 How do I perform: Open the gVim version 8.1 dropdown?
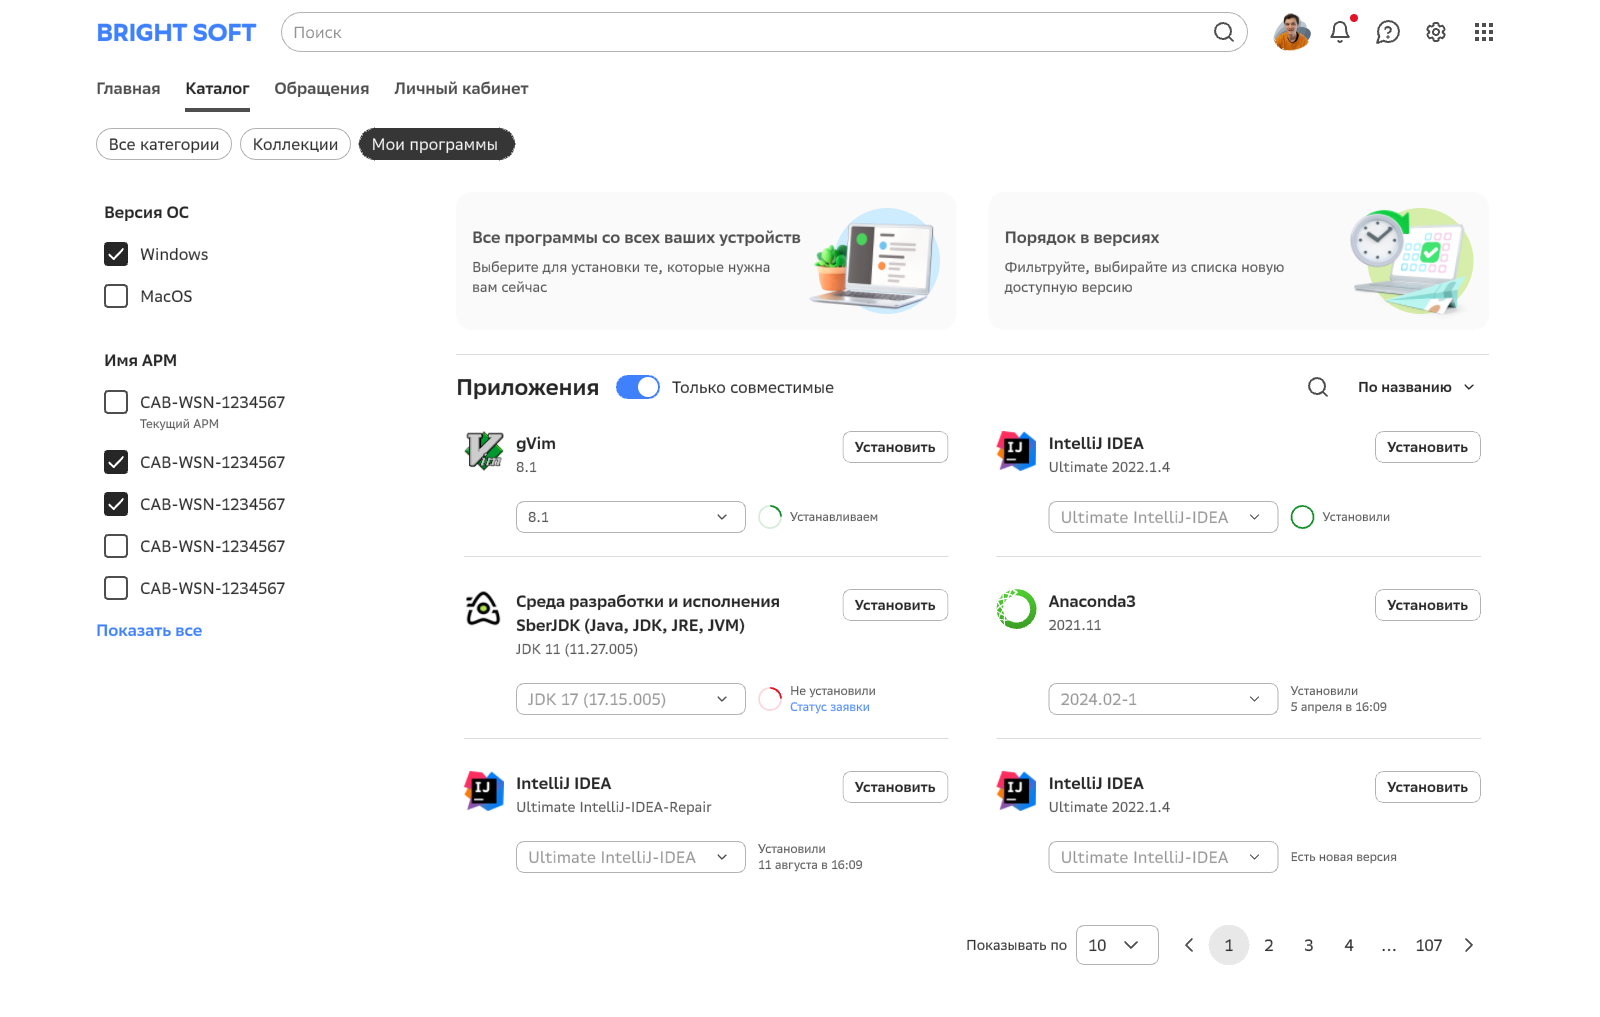click(630, 517)
